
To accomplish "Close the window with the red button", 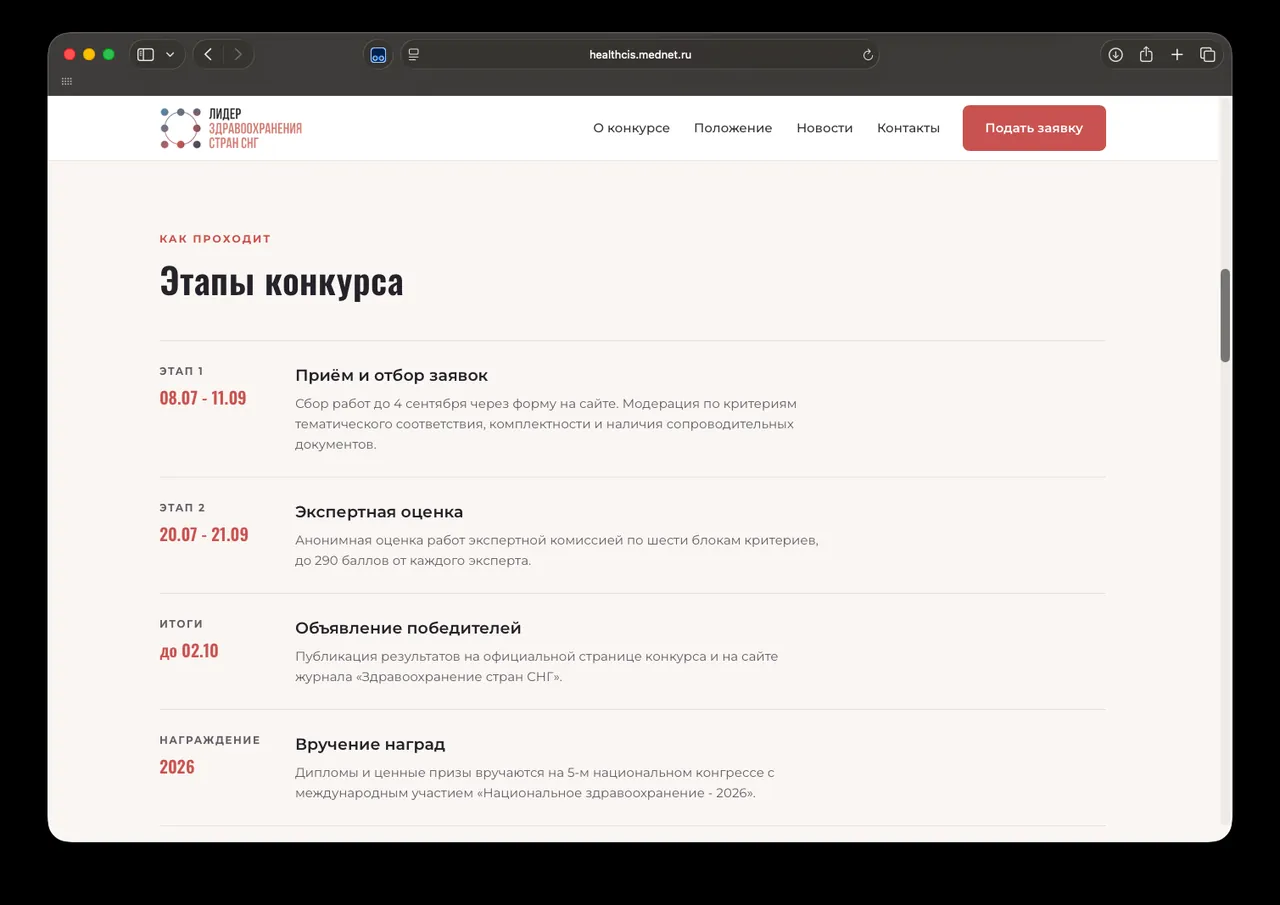I will (x=70, y=55).
